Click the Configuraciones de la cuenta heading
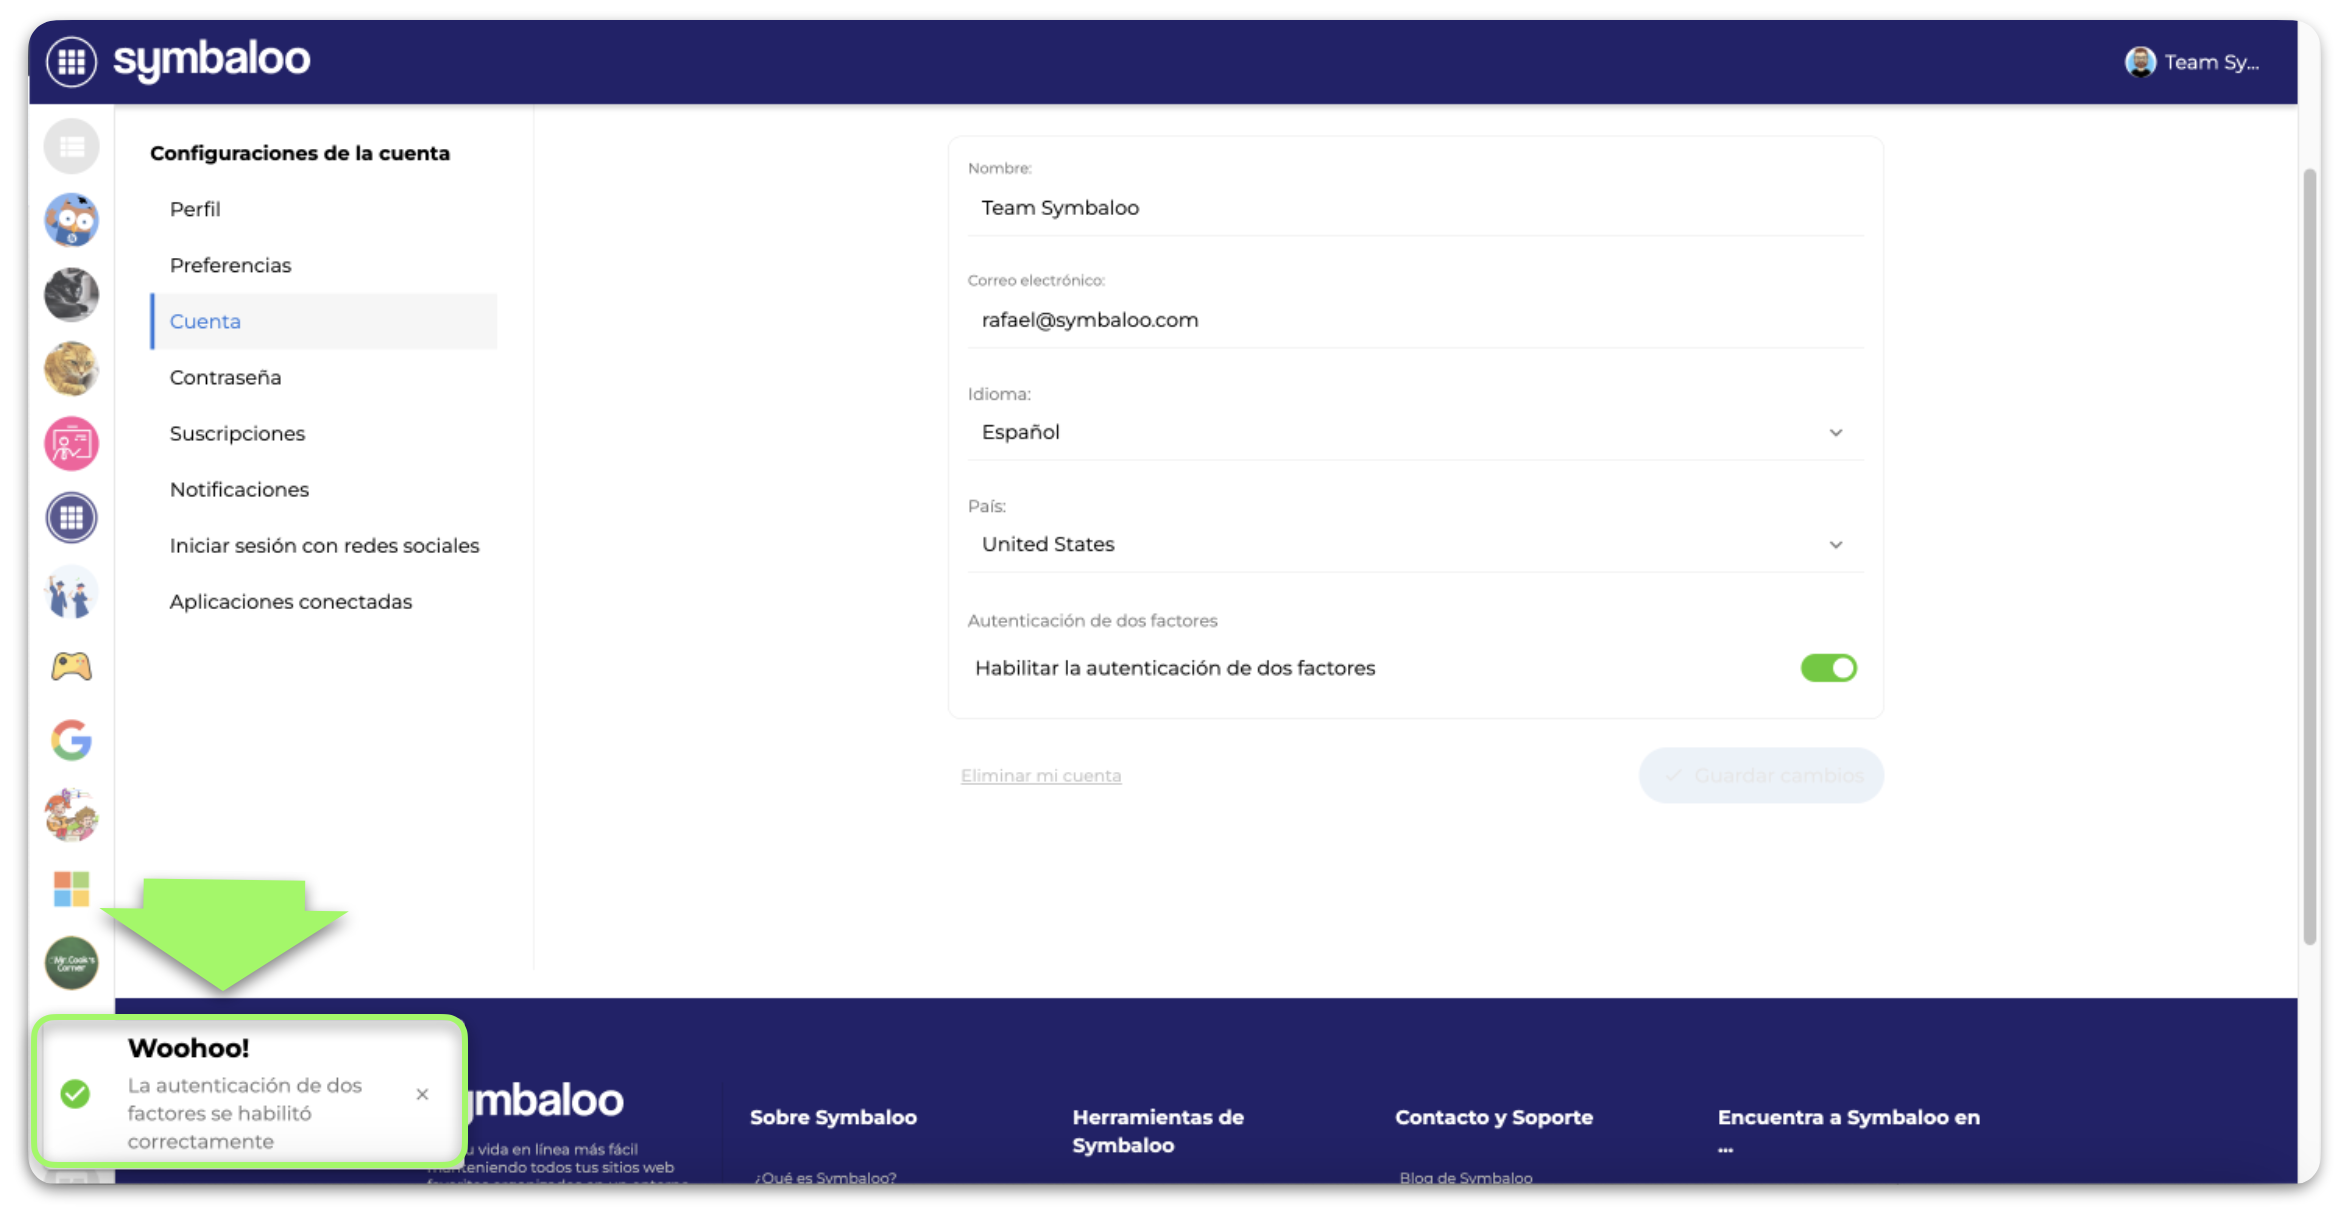The image size is (2344, 1208). coord(300,153)
